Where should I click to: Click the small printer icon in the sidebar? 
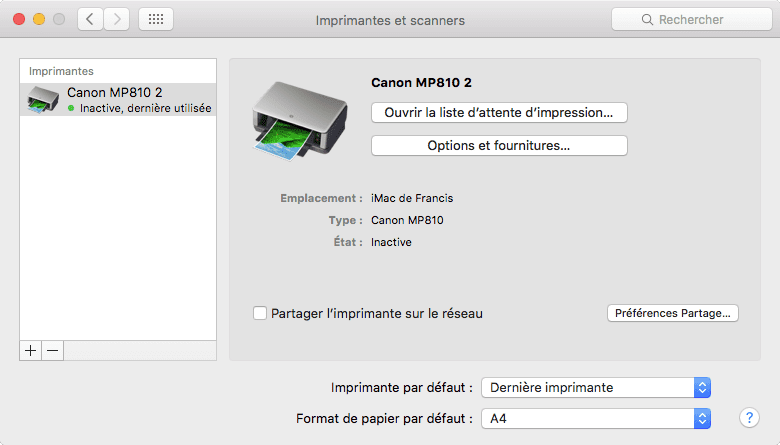pos(43,99)
